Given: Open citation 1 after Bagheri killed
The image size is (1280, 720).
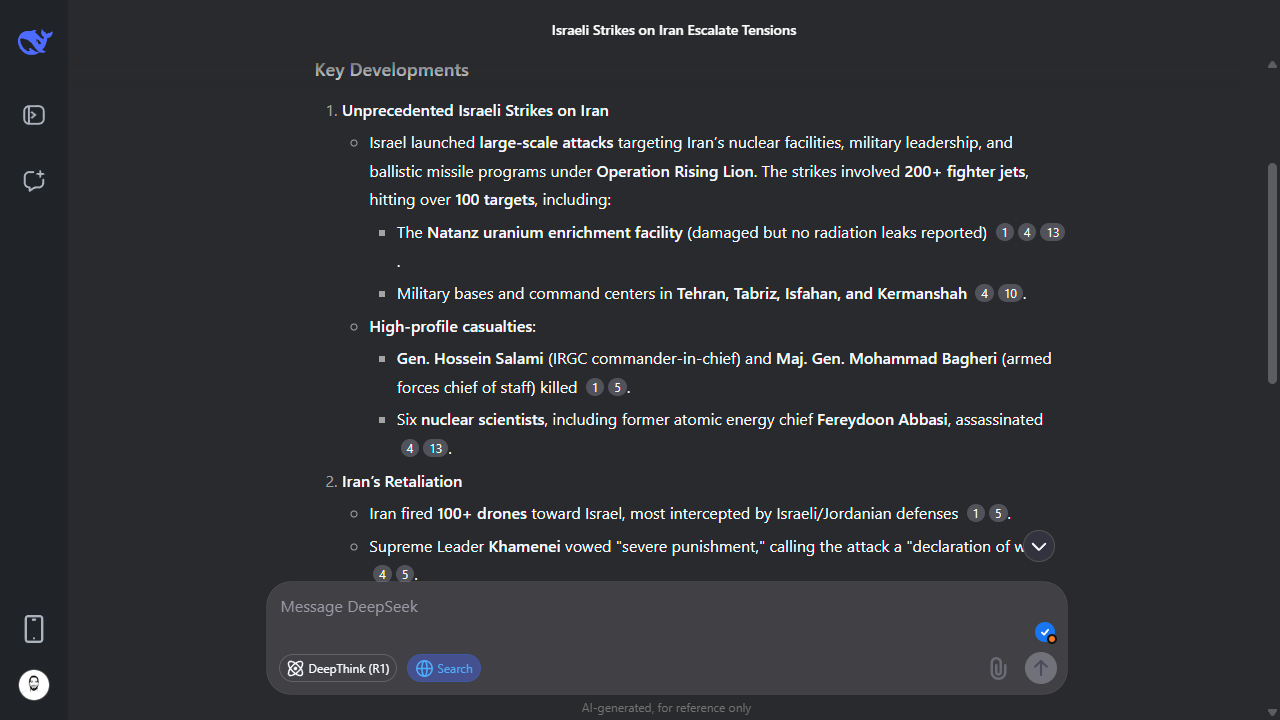Looking at the screenshot, I should click(595, 387).
